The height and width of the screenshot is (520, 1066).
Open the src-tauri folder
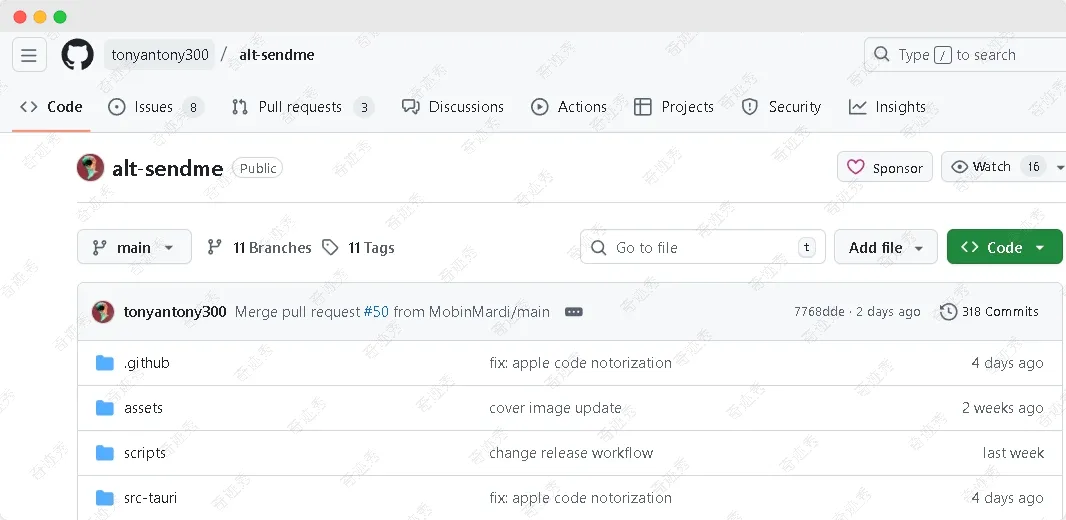tap(150, 498)
